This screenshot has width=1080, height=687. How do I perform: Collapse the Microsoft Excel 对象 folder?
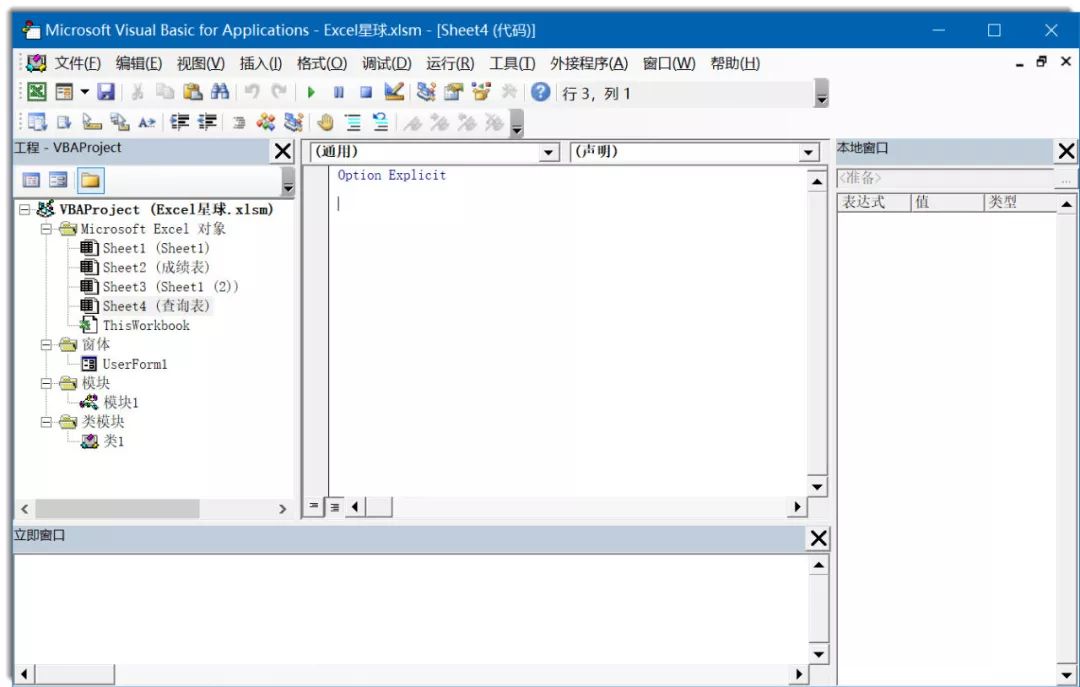pyautogui.click(x=46, y=228)
